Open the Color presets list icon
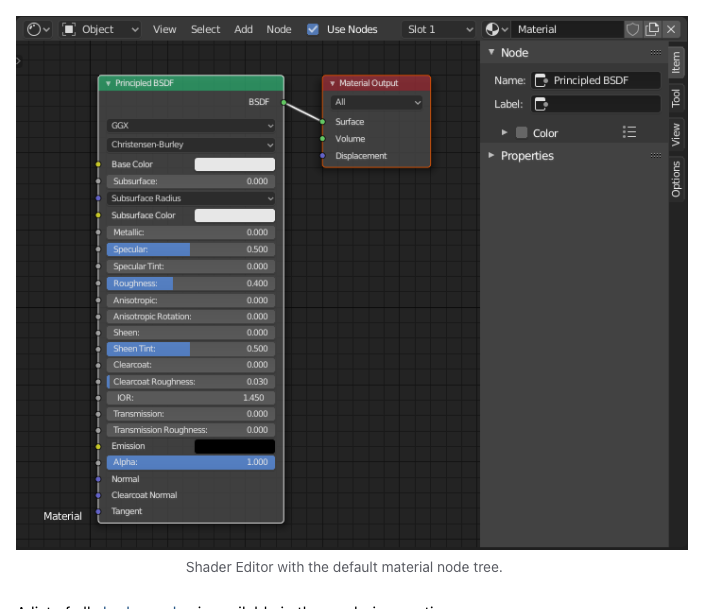This screenshot has height=609, width=704. click(x=629, y=132)
